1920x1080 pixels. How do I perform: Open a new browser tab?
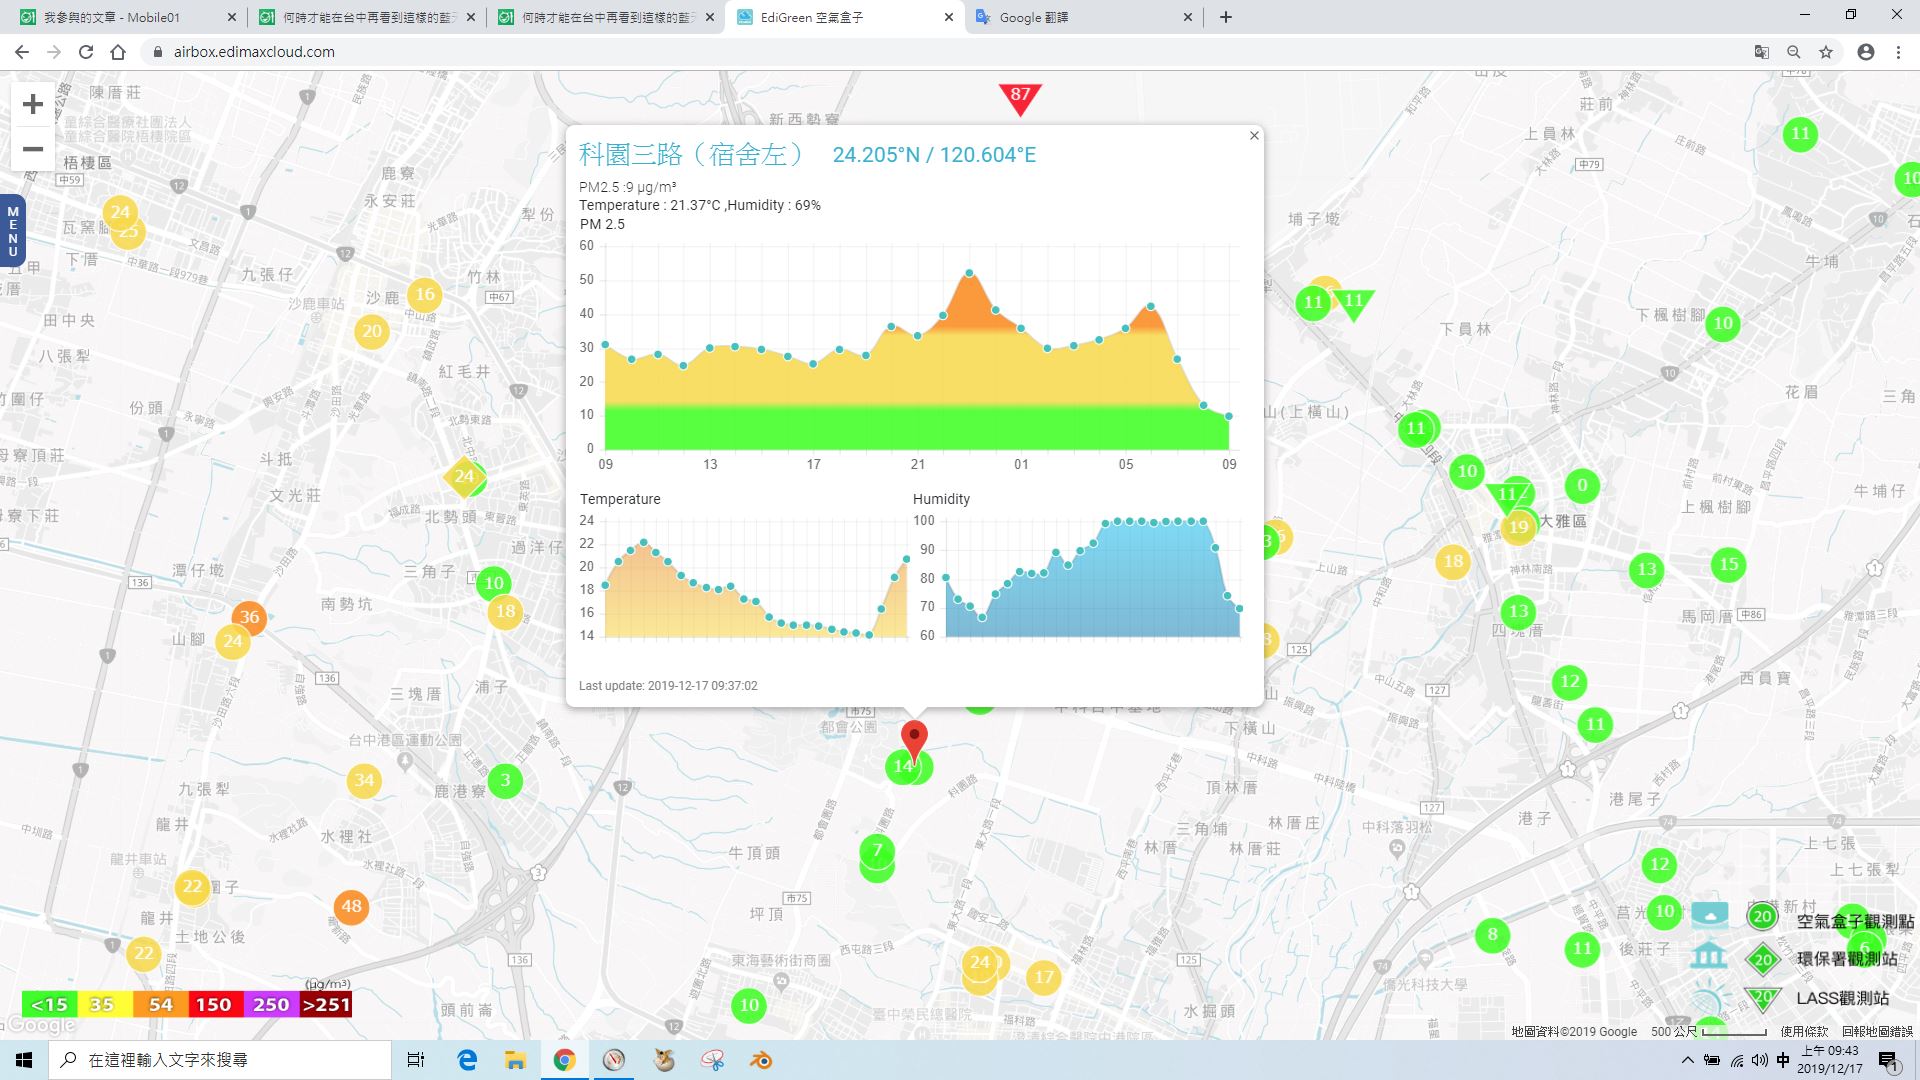1225,17
